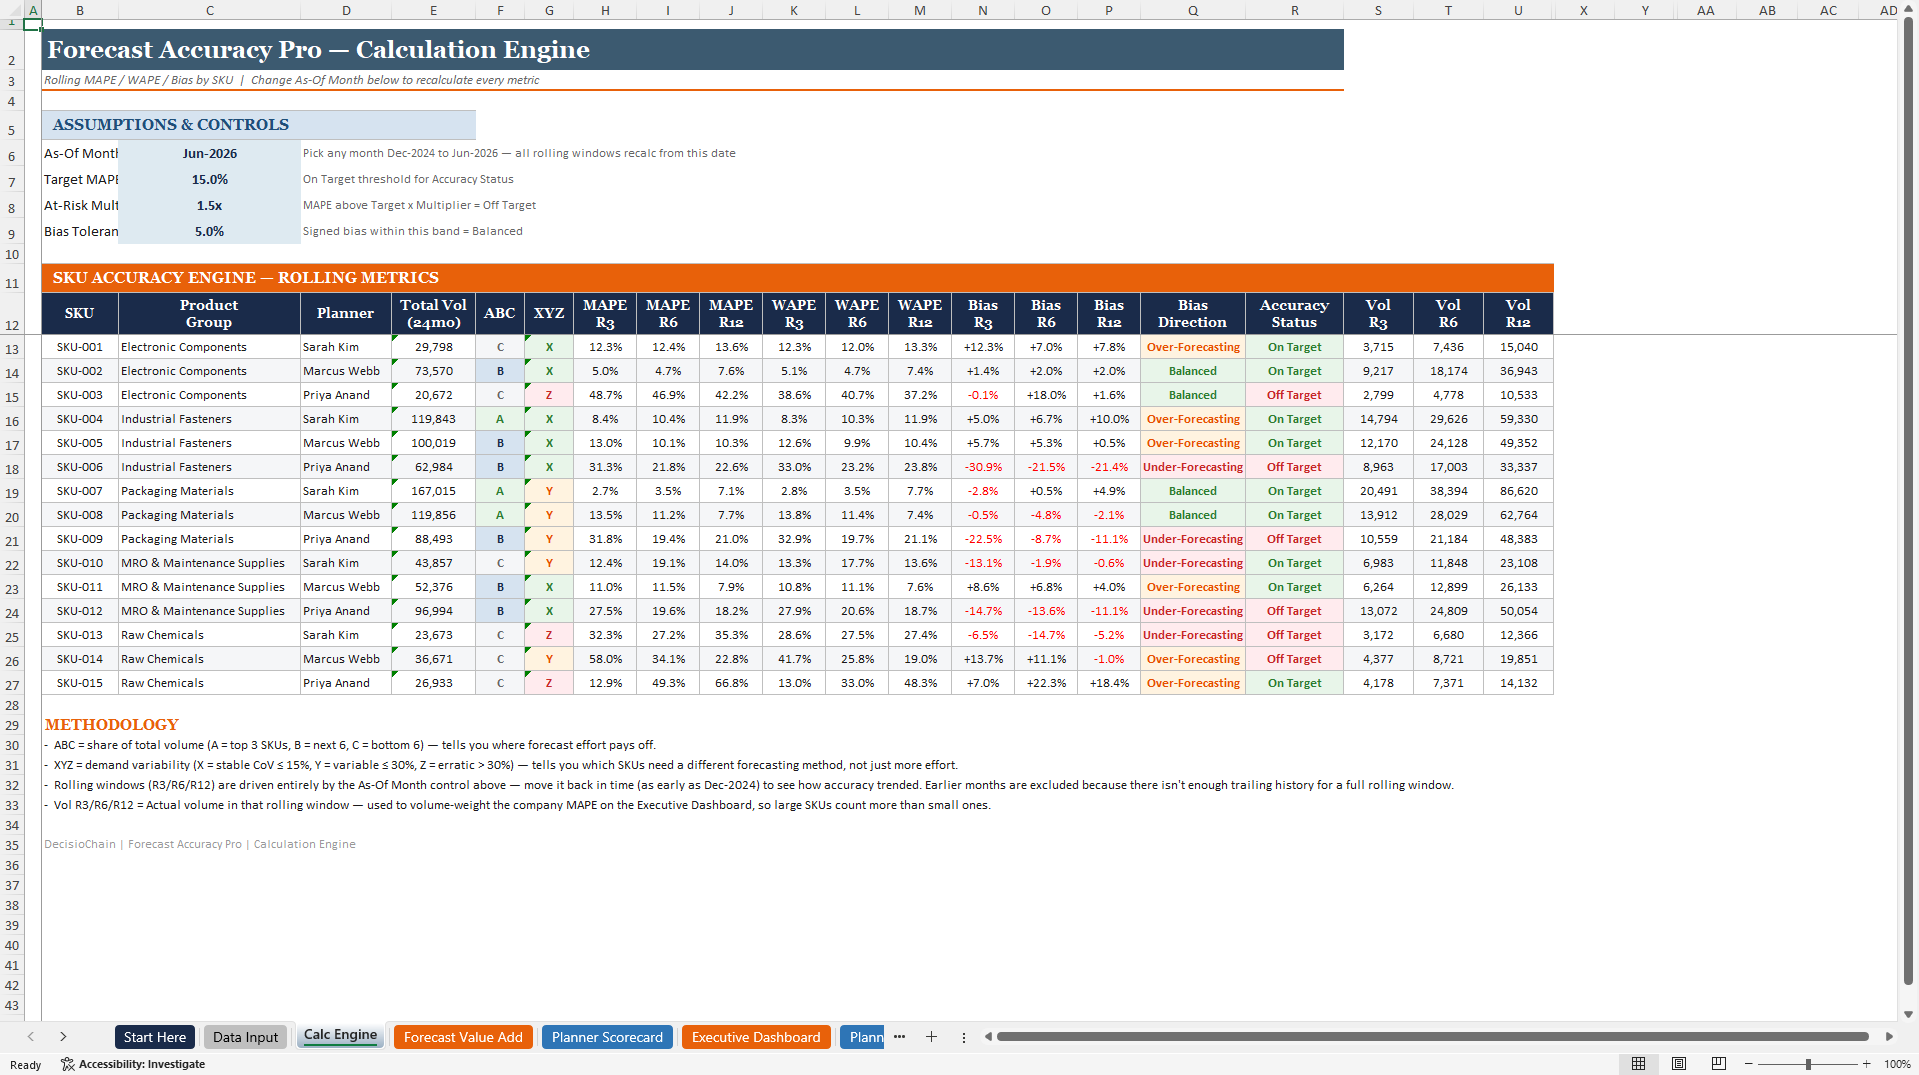Click the next sheet navigation arrow

tap(63, 1037)
